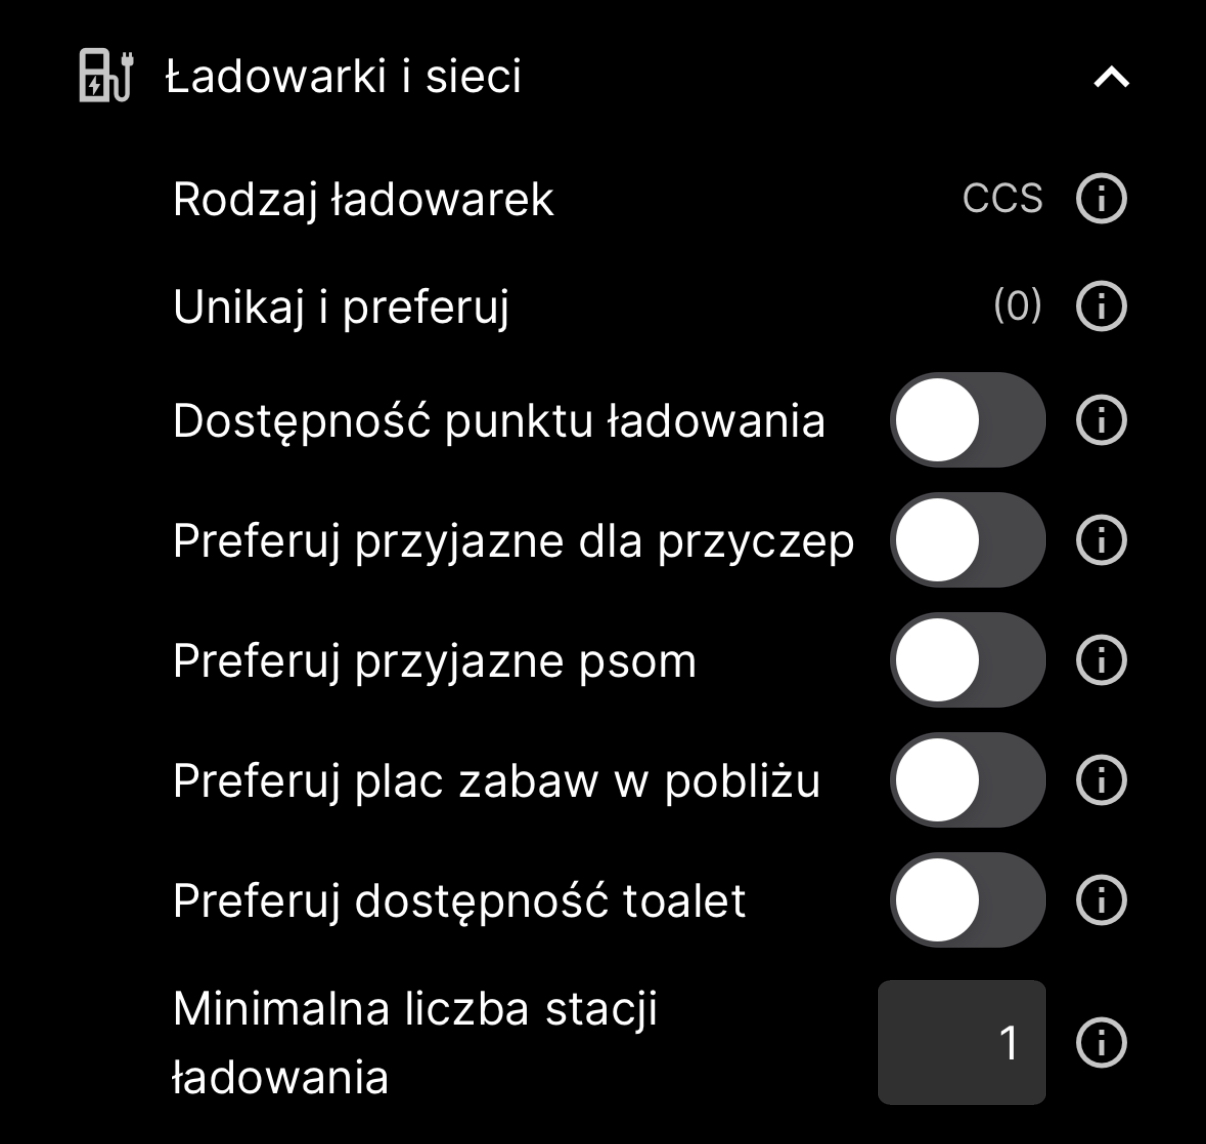The height and width of the screenshot is (1144, 1206).
Task: View info for Dostępność punktu ładowania
Action: click(1101, 420)
